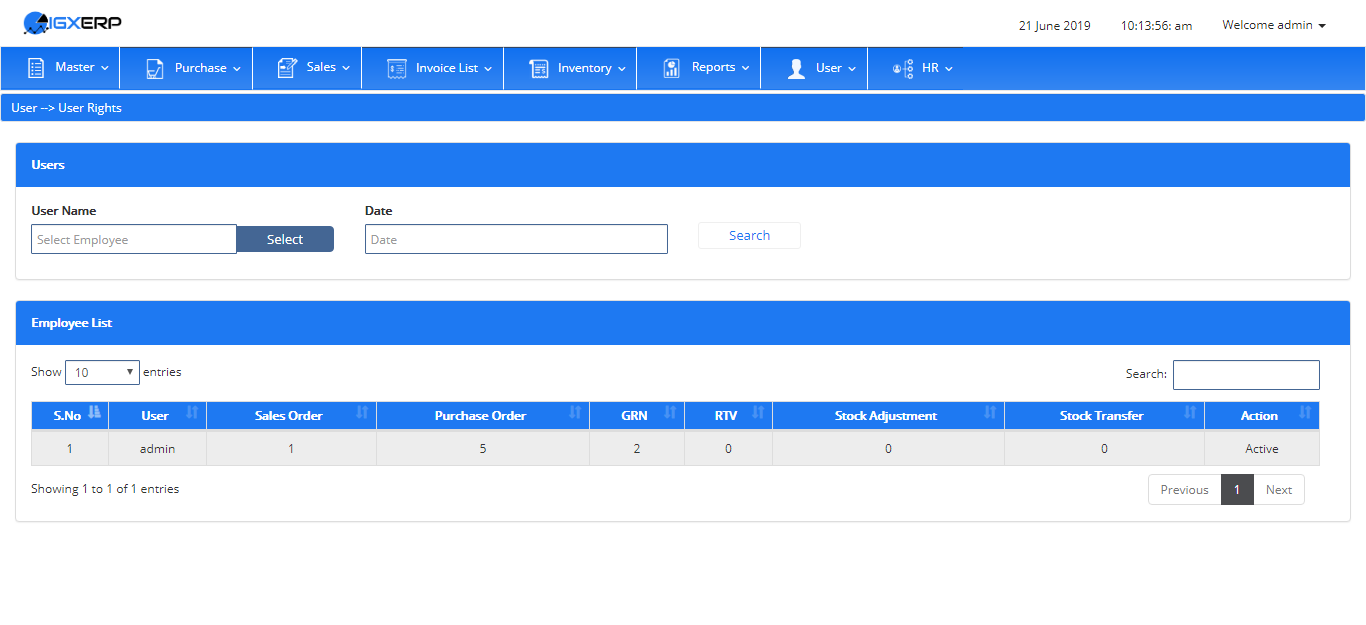Click the Date input field
Screen dimensions: 1366x625
(516, 239)
